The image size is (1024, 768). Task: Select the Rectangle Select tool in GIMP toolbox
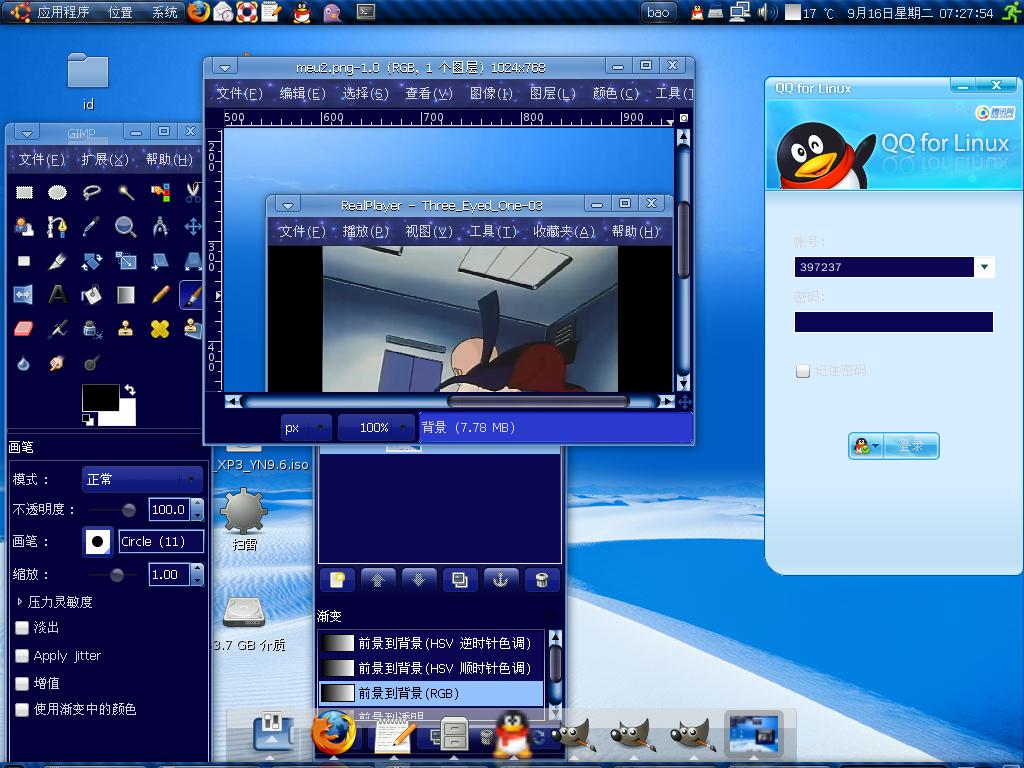(24, 192)
